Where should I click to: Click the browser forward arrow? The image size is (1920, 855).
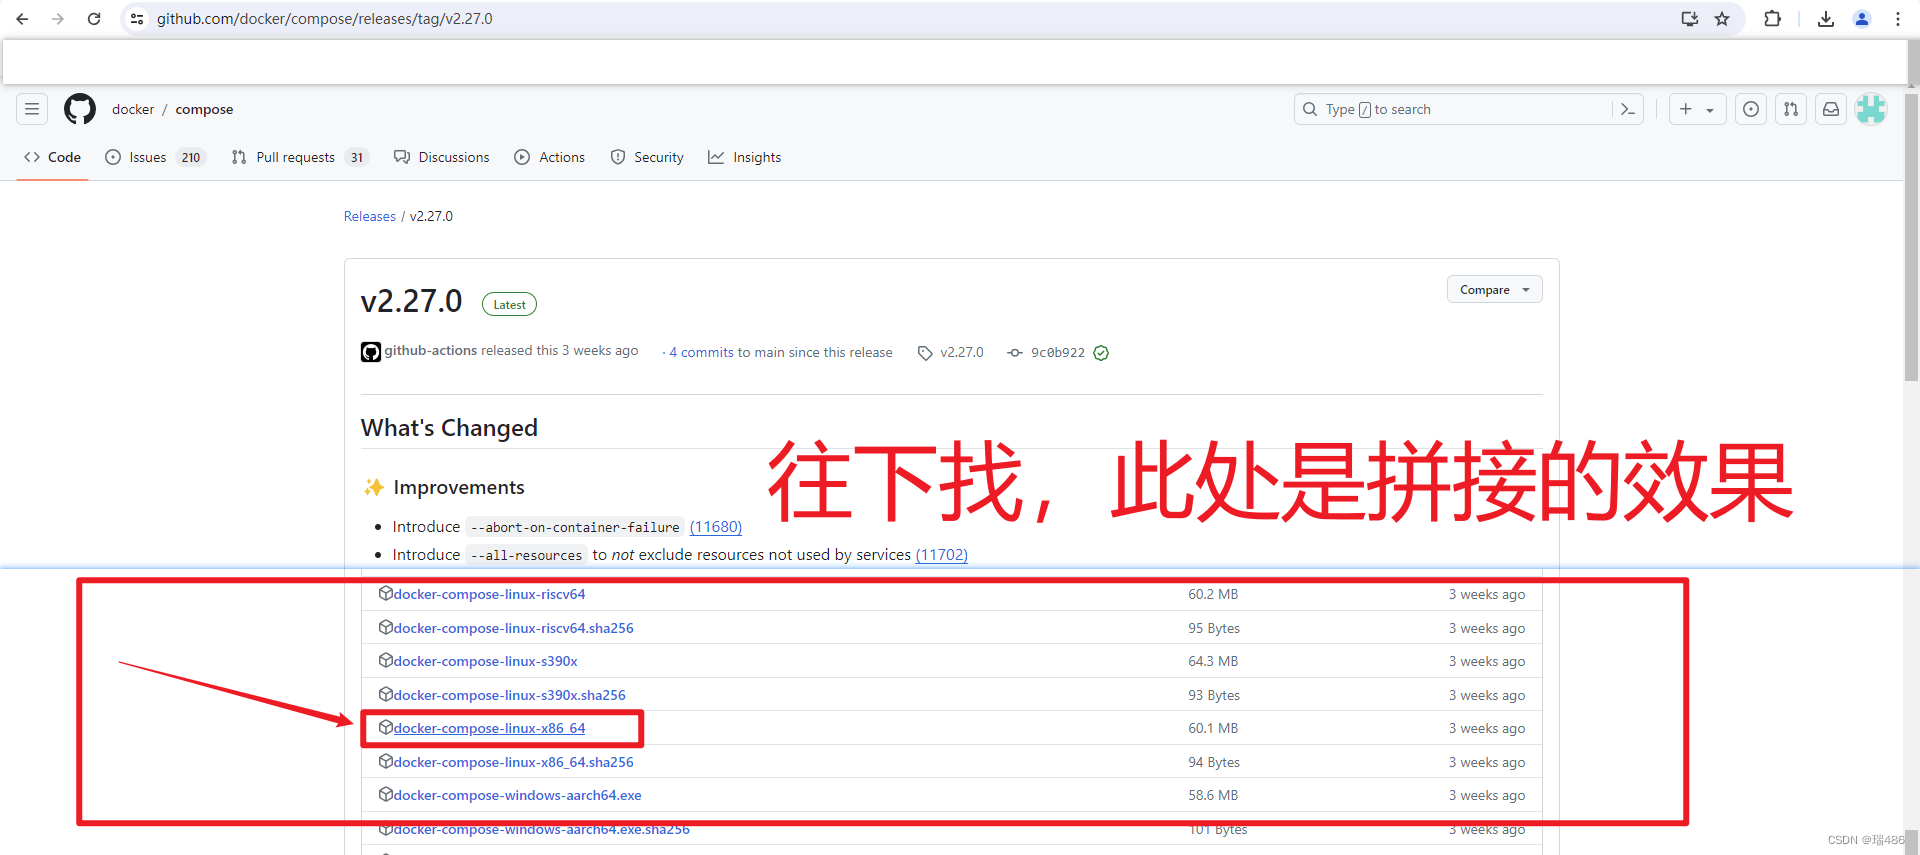point(58,19)
